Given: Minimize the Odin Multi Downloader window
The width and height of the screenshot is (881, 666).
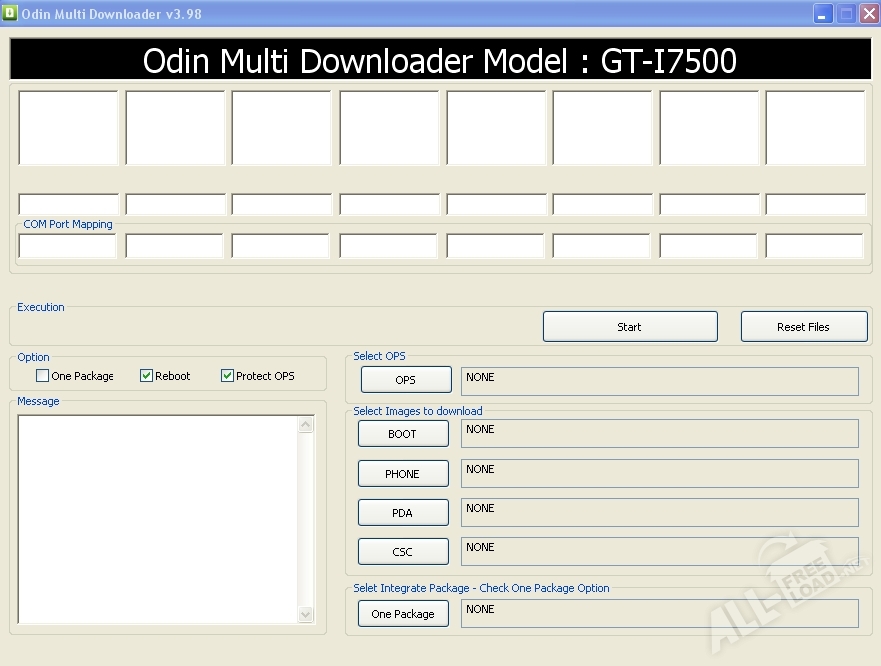Looking at the screenshot, I should [823, 14].
